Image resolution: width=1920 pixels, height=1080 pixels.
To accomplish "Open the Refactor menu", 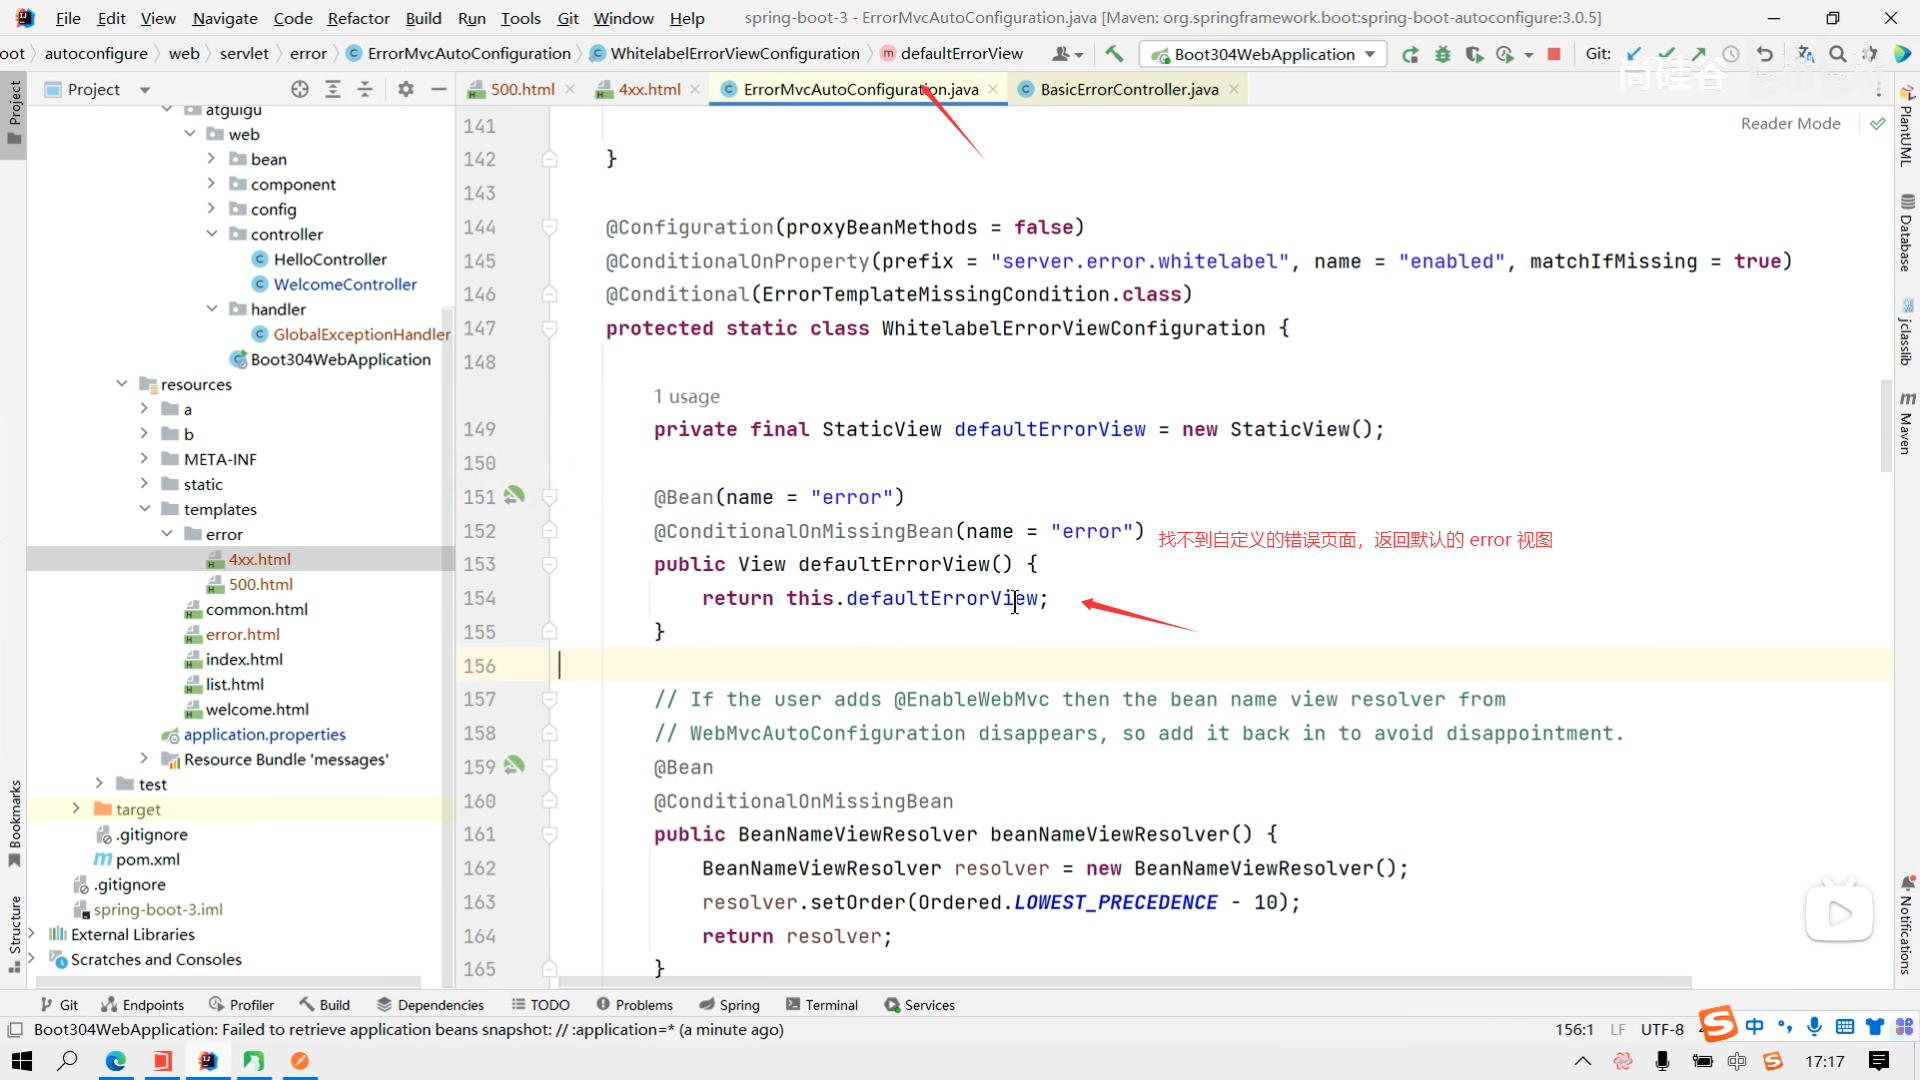I will tap(358, 18).
